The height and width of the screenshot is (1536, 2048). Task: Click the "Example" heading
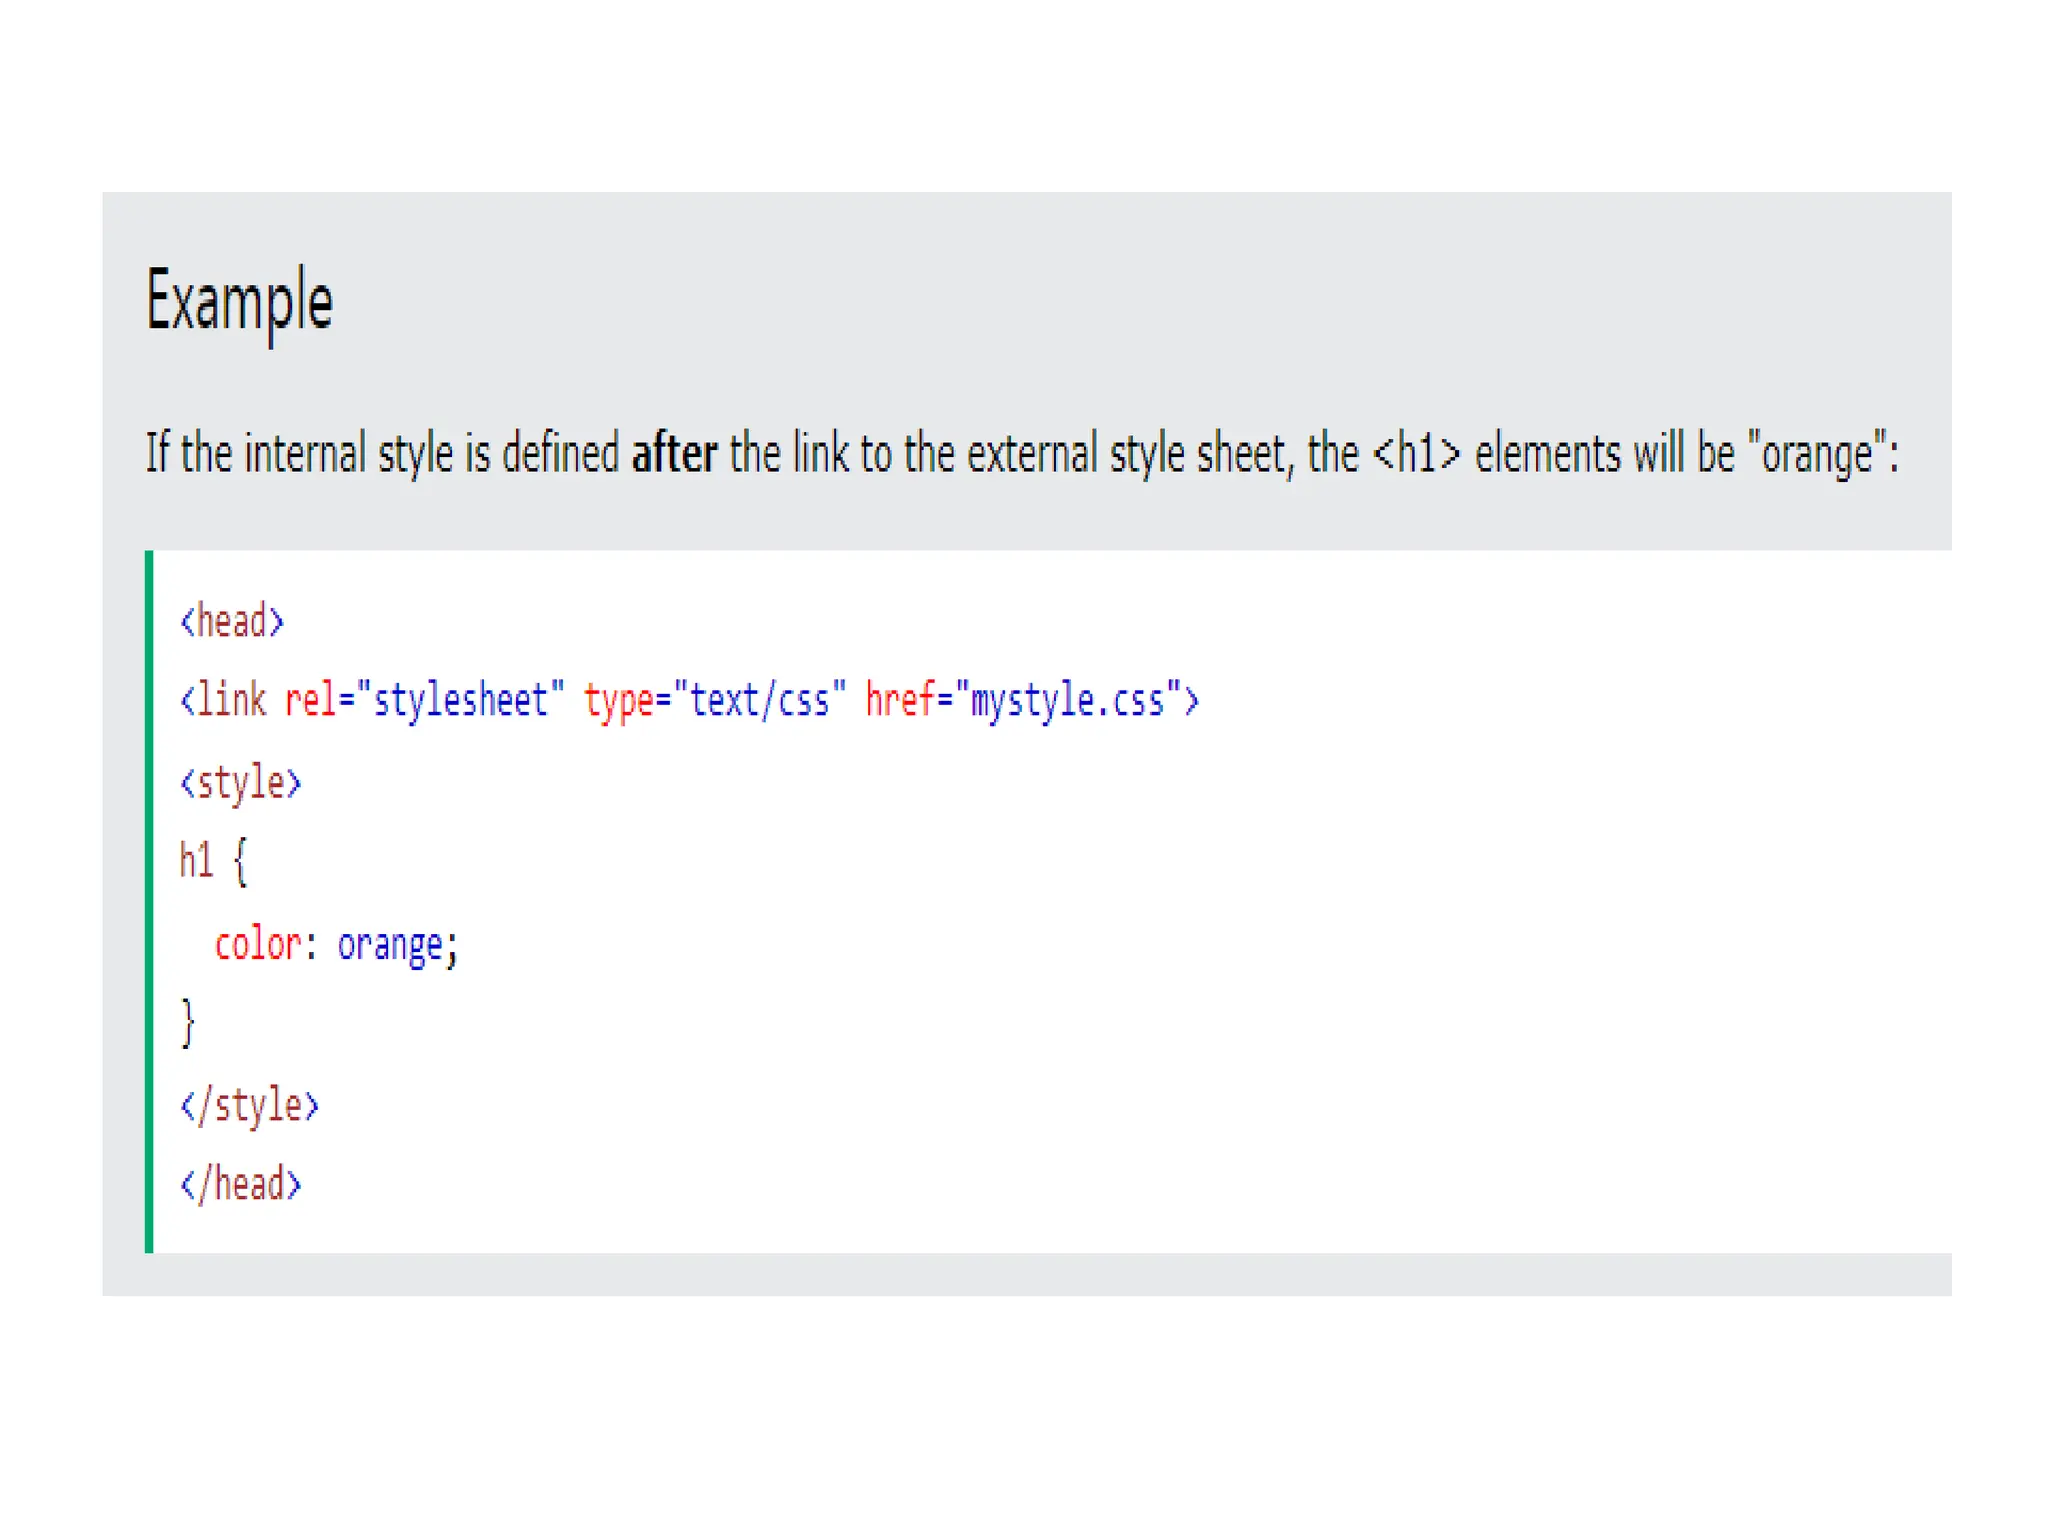click(x=239, y=301)
